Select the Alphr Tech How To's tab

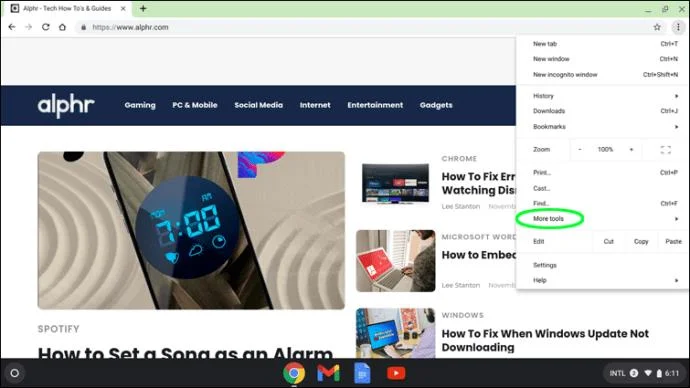67,8
